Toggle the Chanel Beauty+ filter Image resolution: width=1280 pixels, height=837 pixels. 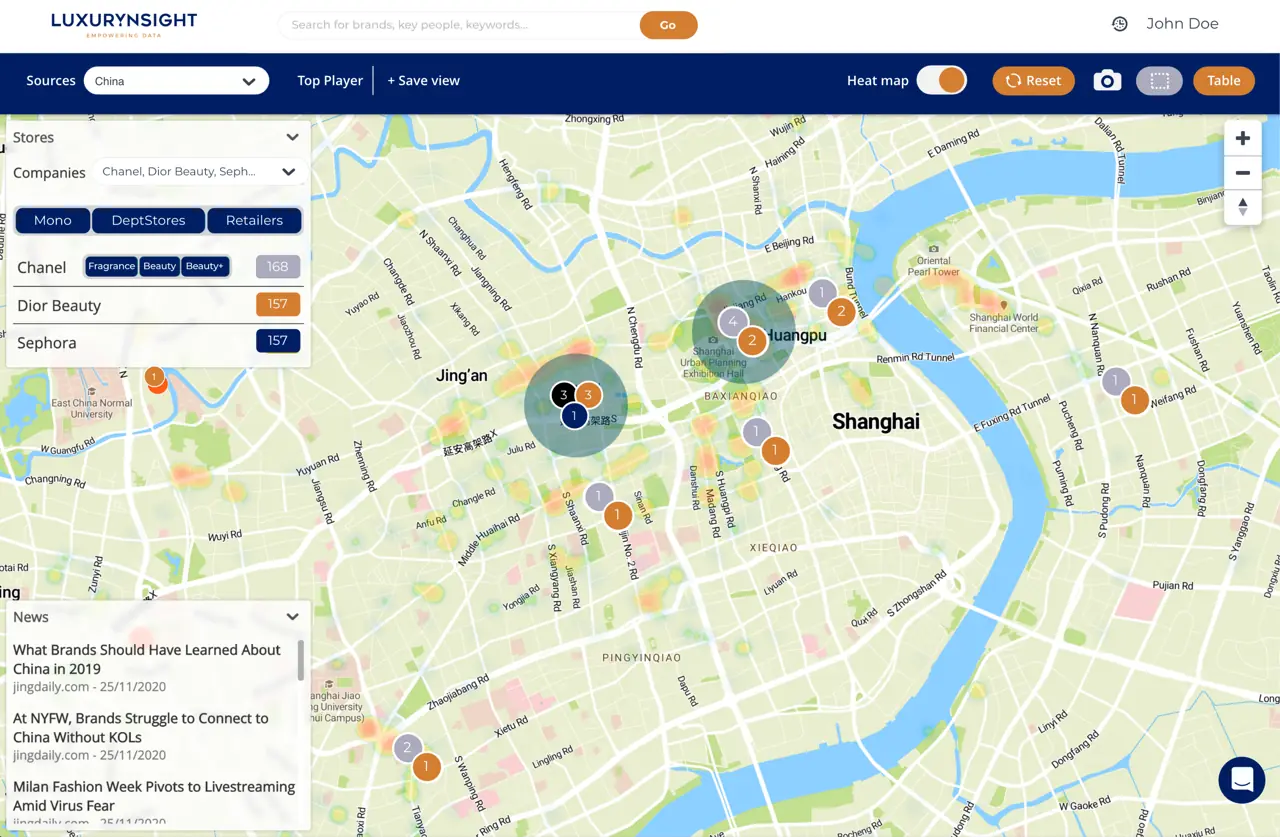click(x=205, y=266)
